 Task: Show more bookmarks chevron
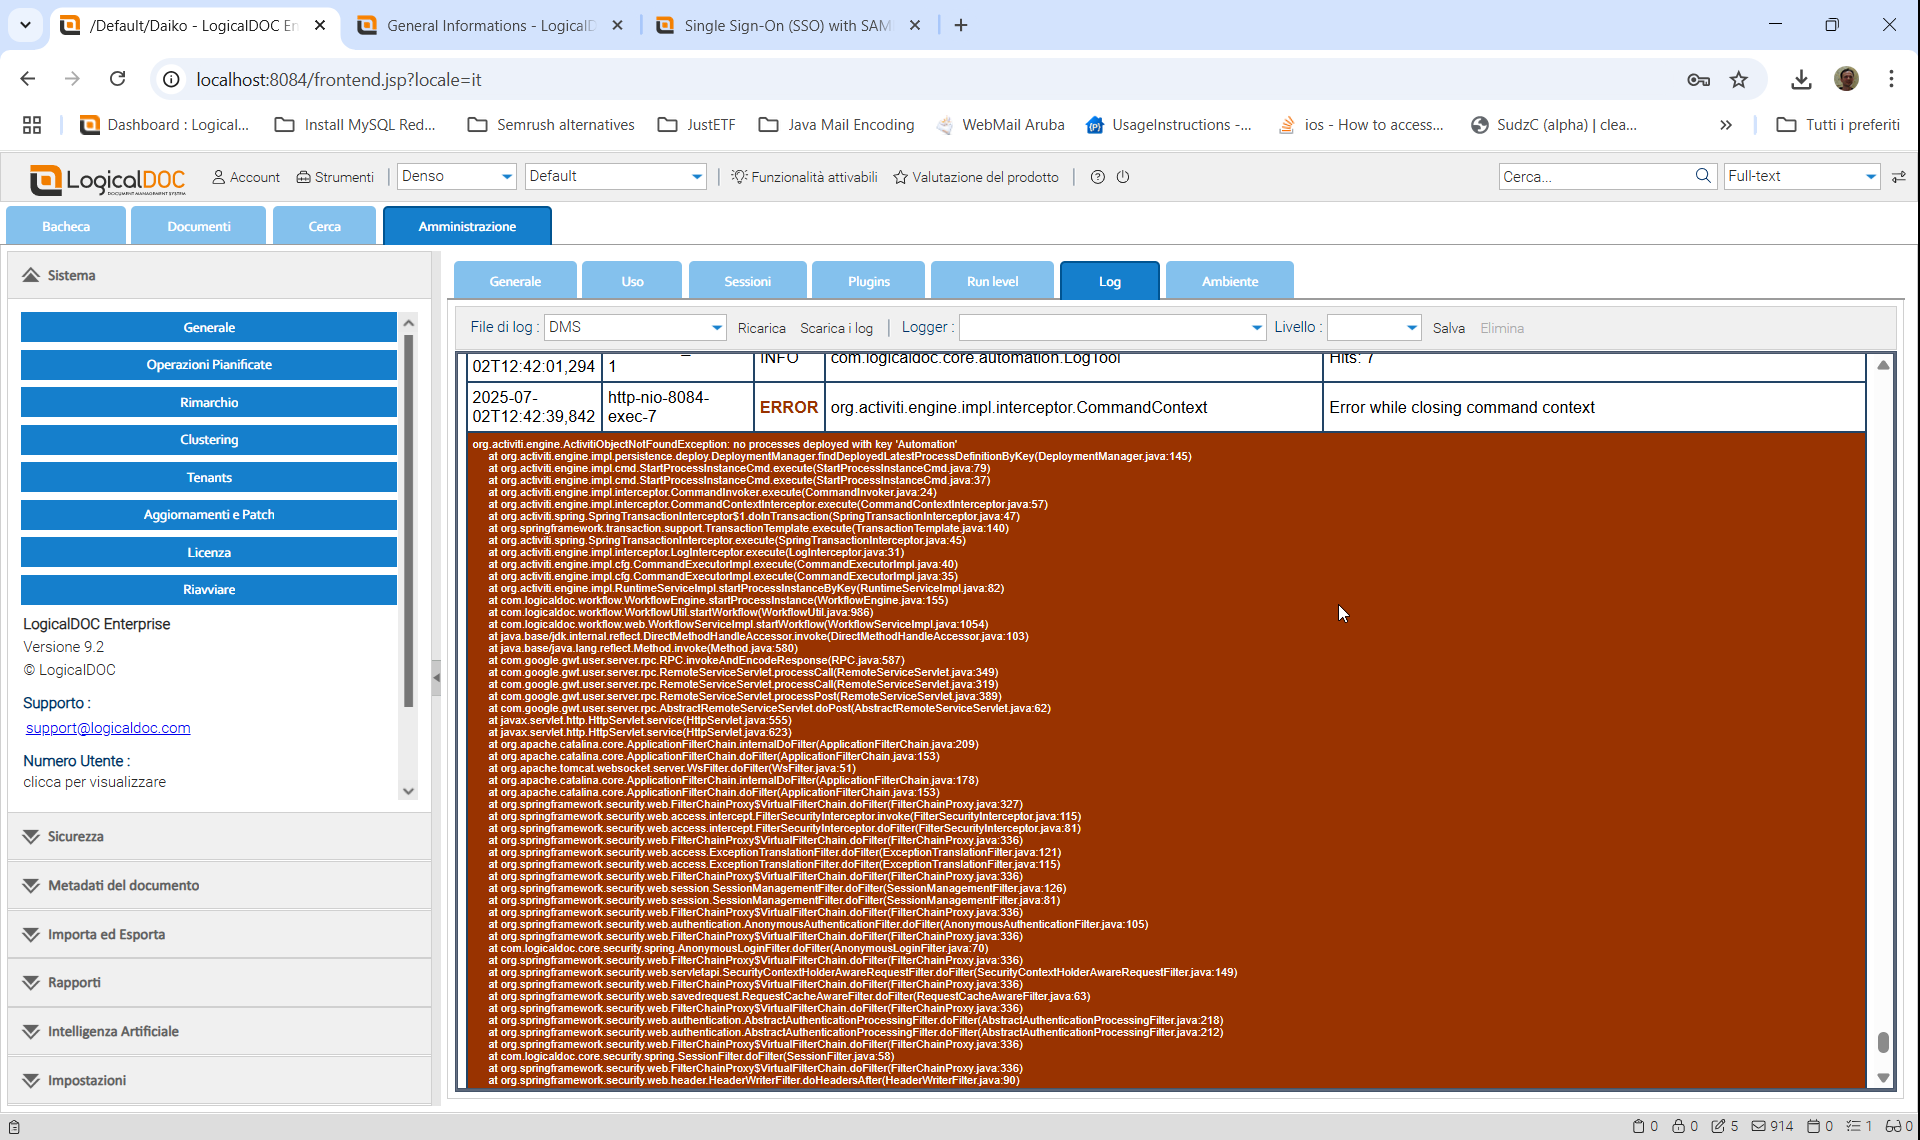pyautogui.click(x=1726, y=125)
